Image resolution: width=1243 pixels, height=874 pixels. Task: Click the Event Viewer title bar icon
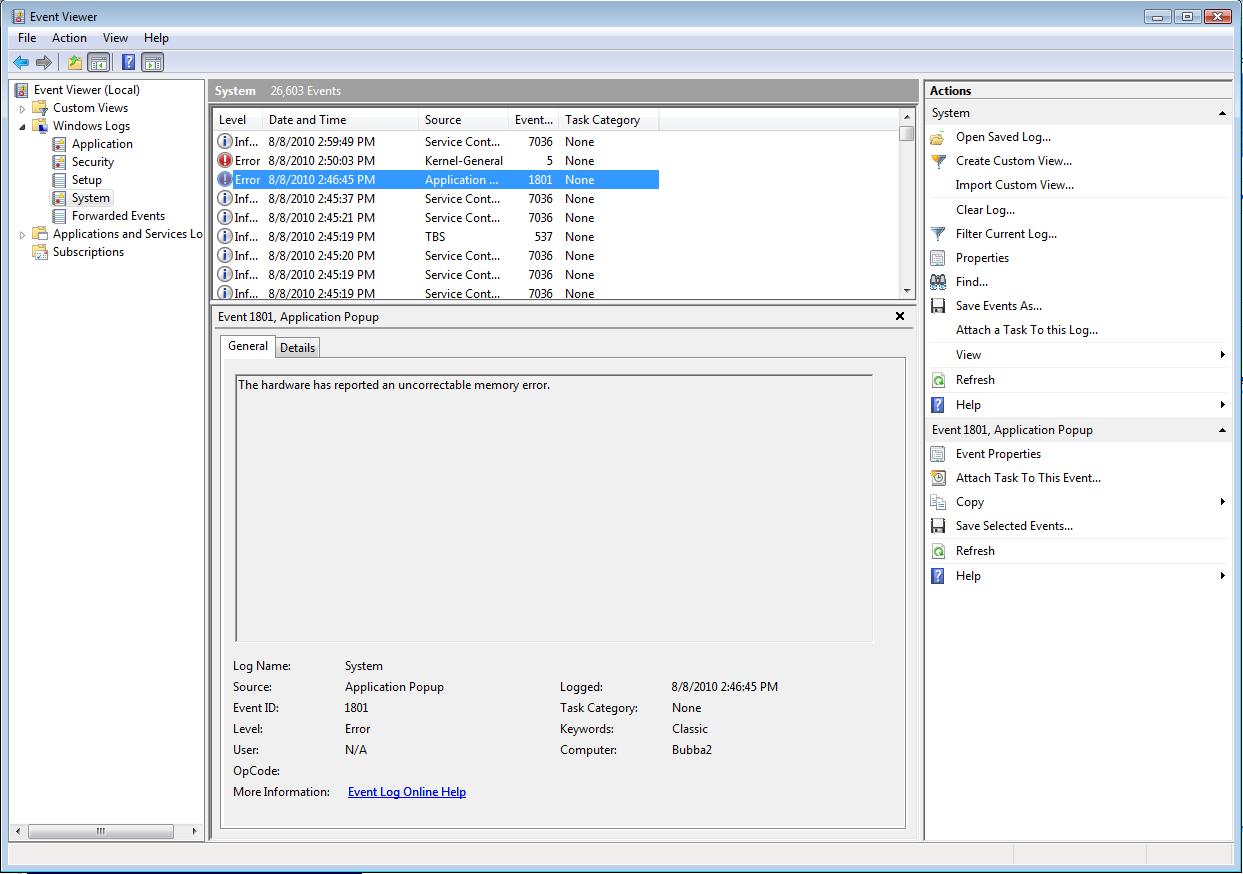(x=20, y=17)
